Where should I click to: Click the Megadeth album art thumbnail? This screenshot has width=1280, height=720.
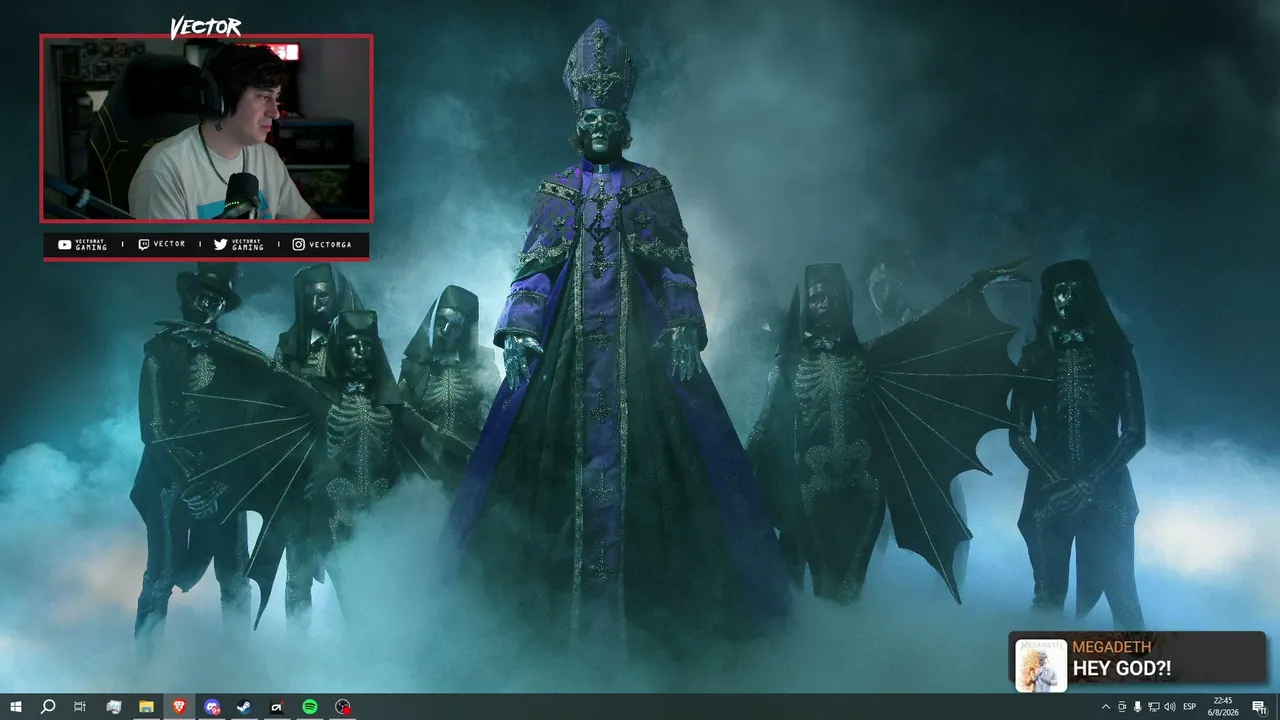coord(1041,665)
